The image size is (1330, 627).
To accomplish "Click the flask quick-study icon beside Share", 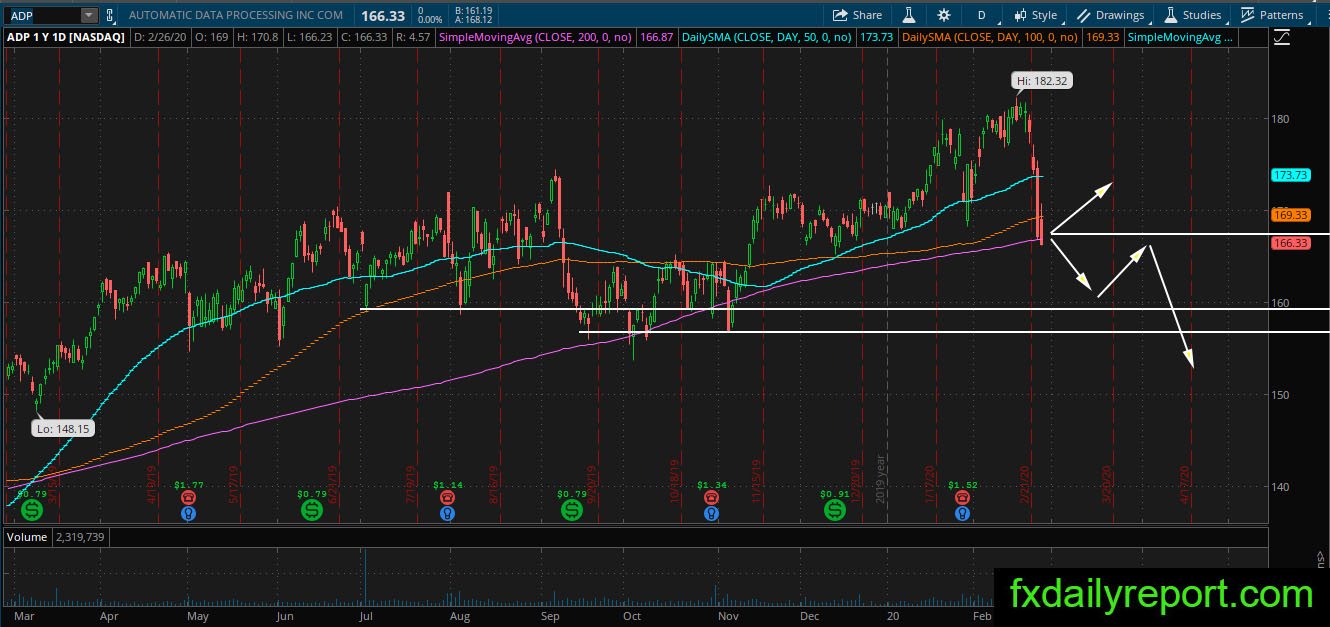I will coord(909,15).
